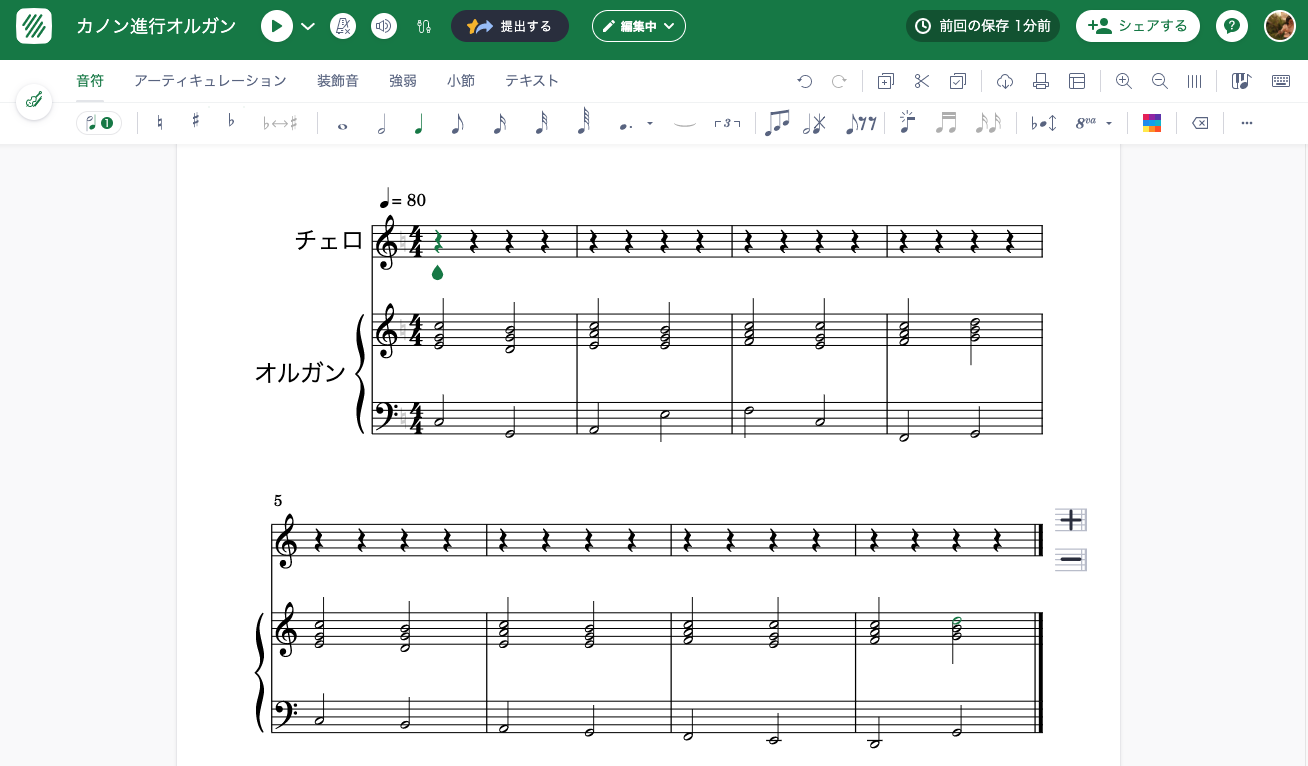Image resolution: width=1308 pixels, height=766 pixels.
Task: Toggle the metronome on or off
Action: click(x=343, y=26)
